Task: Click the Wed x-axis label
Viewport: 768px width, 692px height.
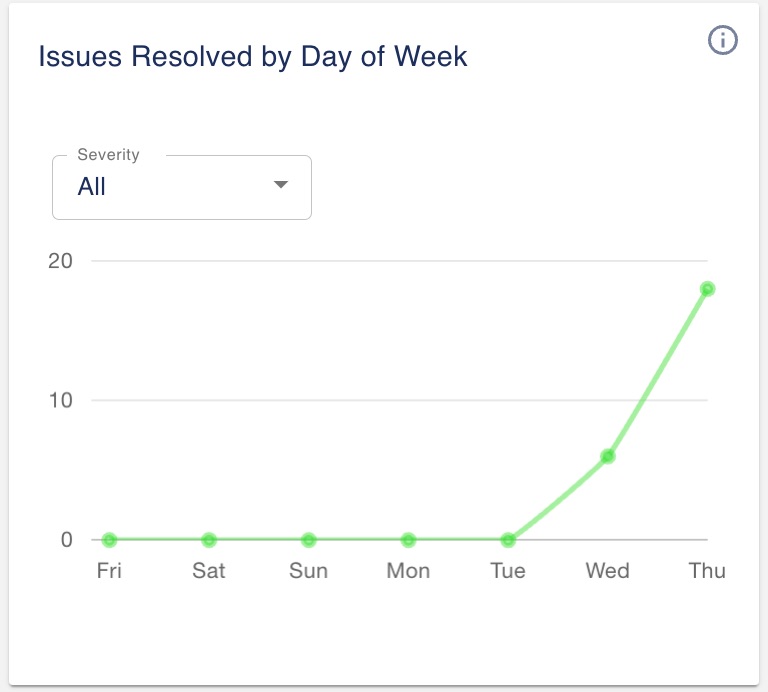Action: coord(607,571)
